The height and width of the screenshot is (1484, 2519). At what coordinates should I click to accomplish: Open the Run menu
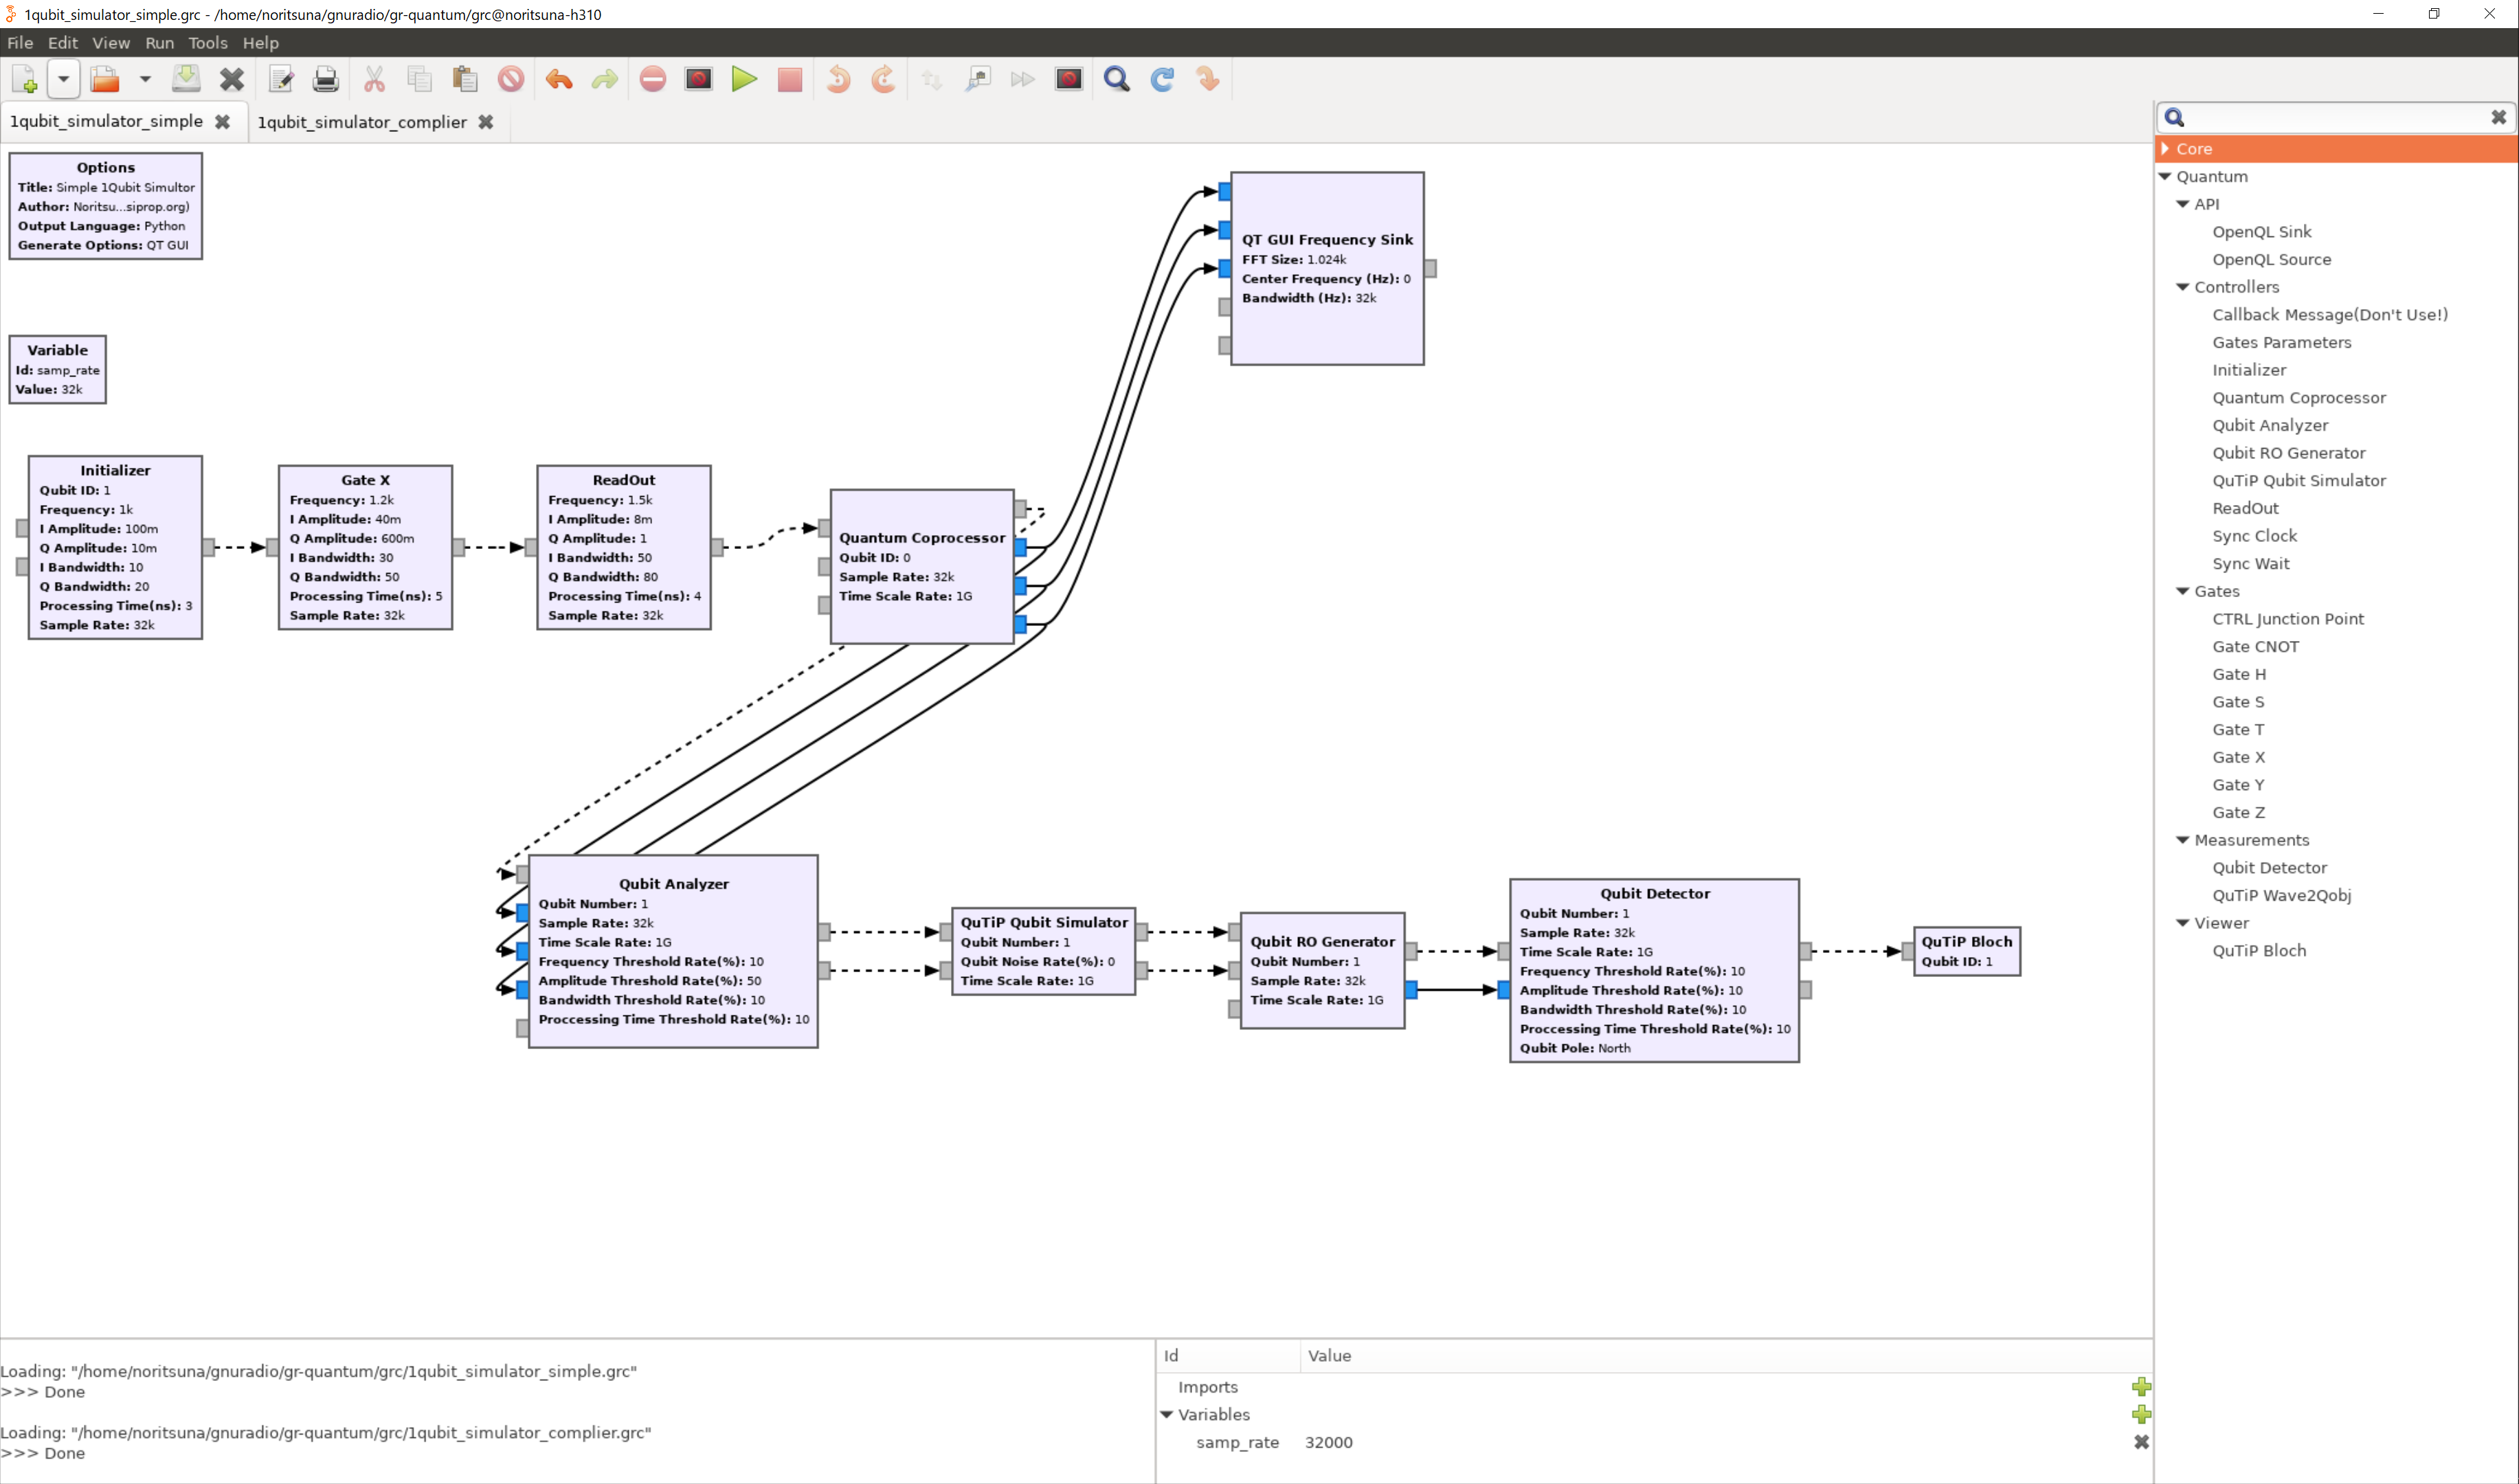159,43
